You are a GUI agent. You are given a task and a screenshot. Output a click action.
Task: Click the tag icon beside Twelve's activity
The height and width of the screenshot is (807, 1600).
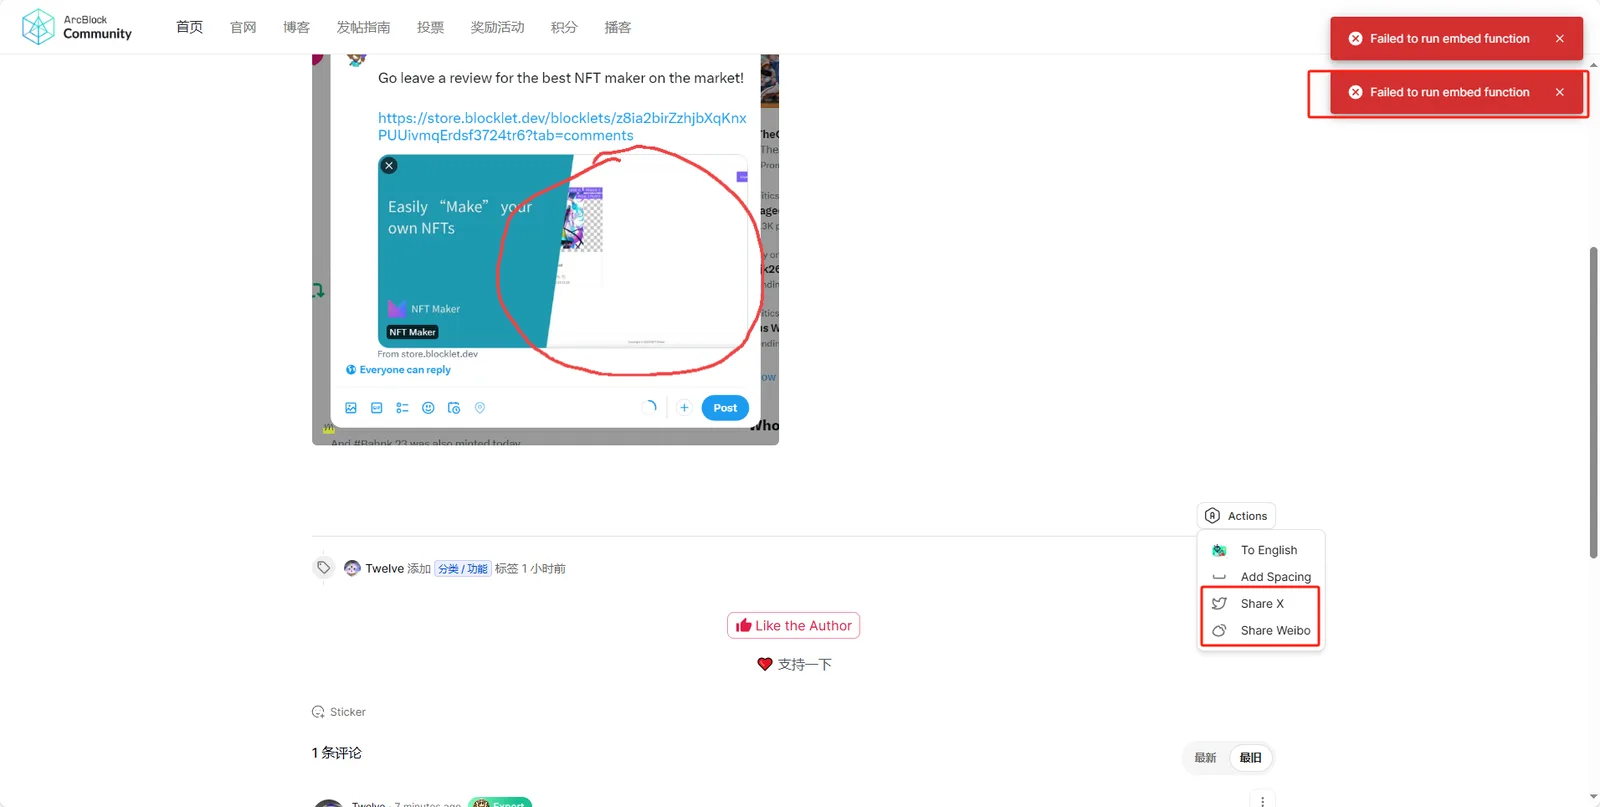pyautogui.click(x=324, y=568)
